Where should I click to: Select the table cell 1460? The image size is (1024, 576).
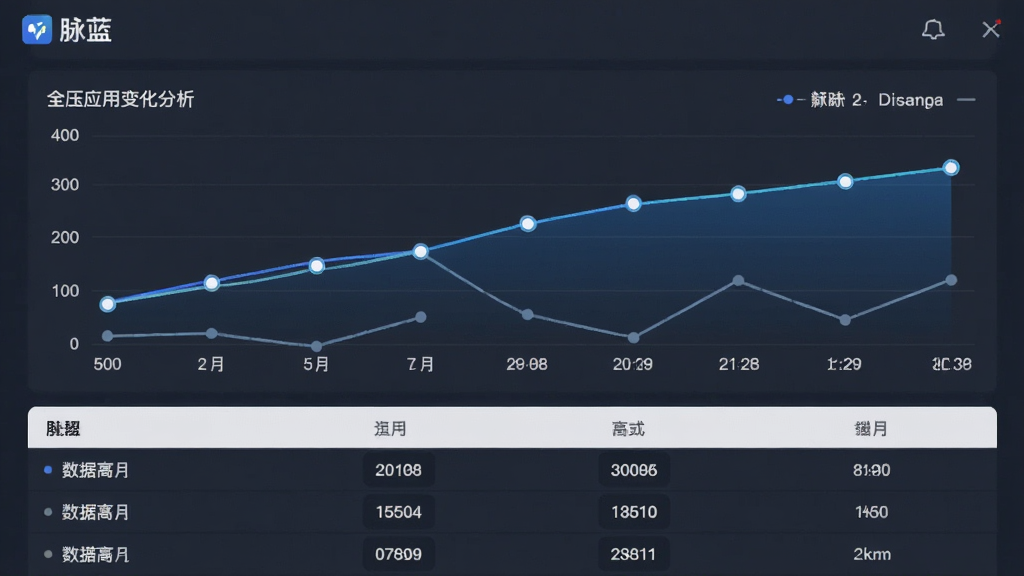click(871, 512)
